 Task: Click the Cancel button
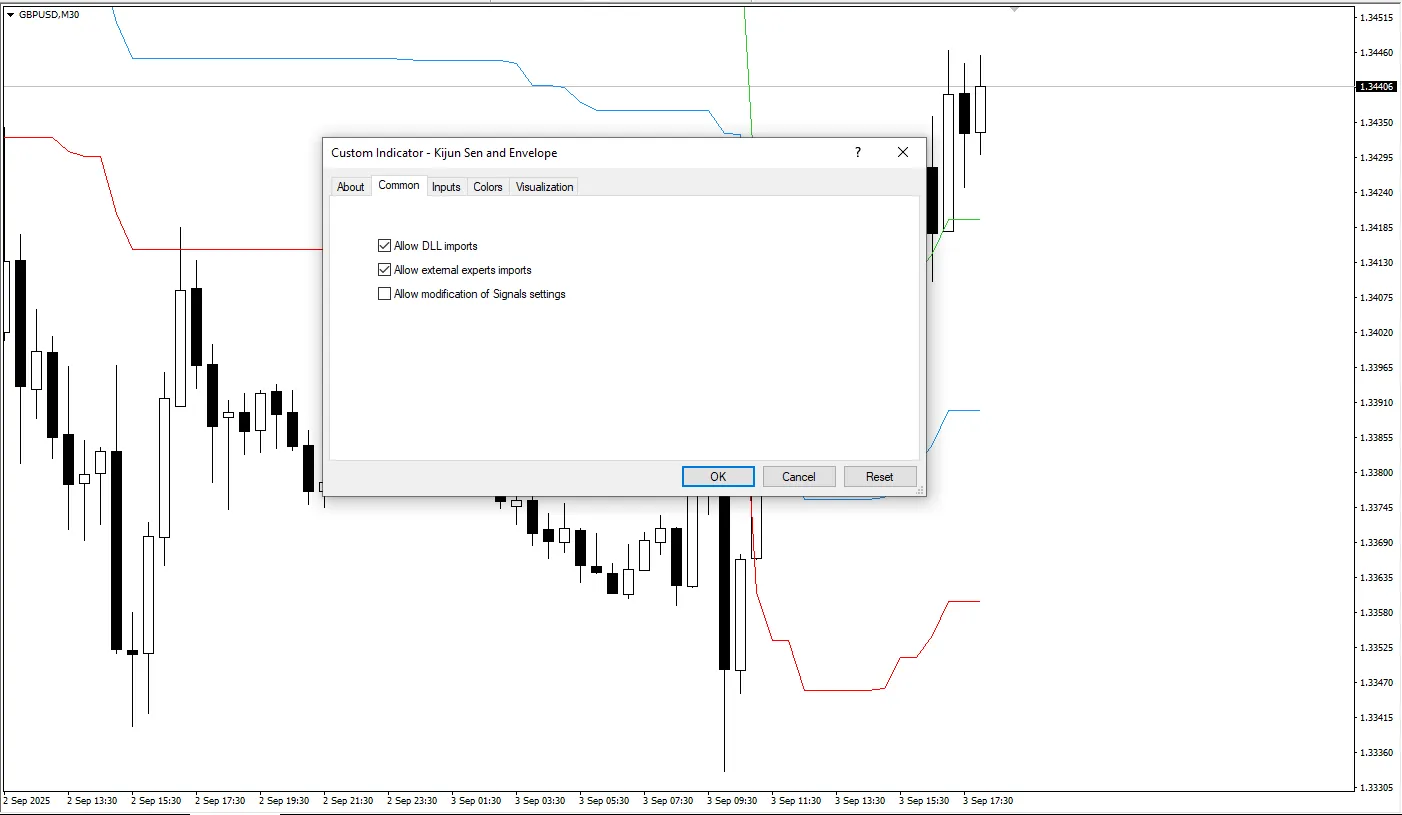pos(799,477)
